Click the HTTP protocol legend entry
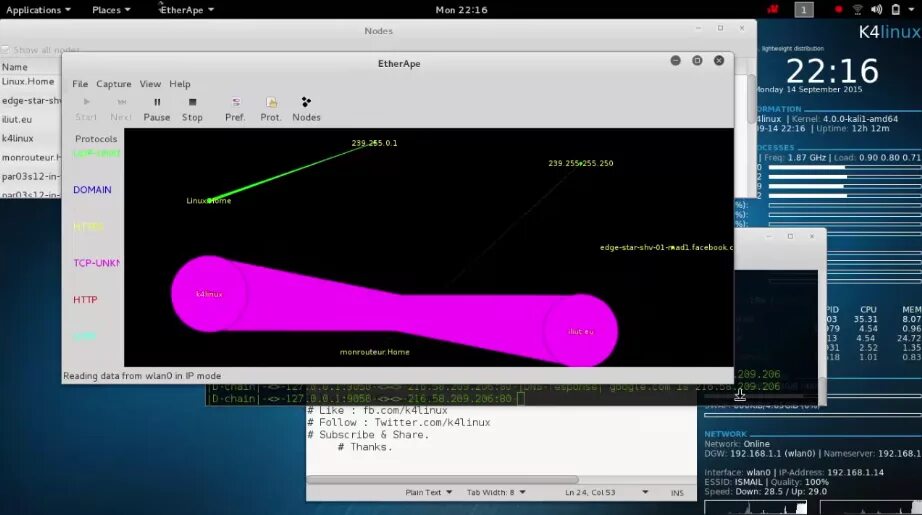Screen dimensions: 922x515 pyautogui.click(x=85, y=300)
